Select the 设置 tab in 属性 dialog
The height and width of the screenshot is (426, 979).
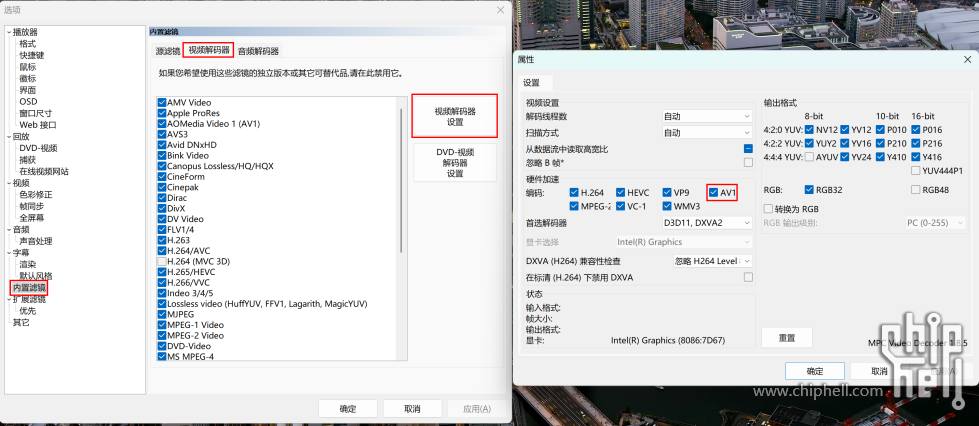(x=531, y=82)
